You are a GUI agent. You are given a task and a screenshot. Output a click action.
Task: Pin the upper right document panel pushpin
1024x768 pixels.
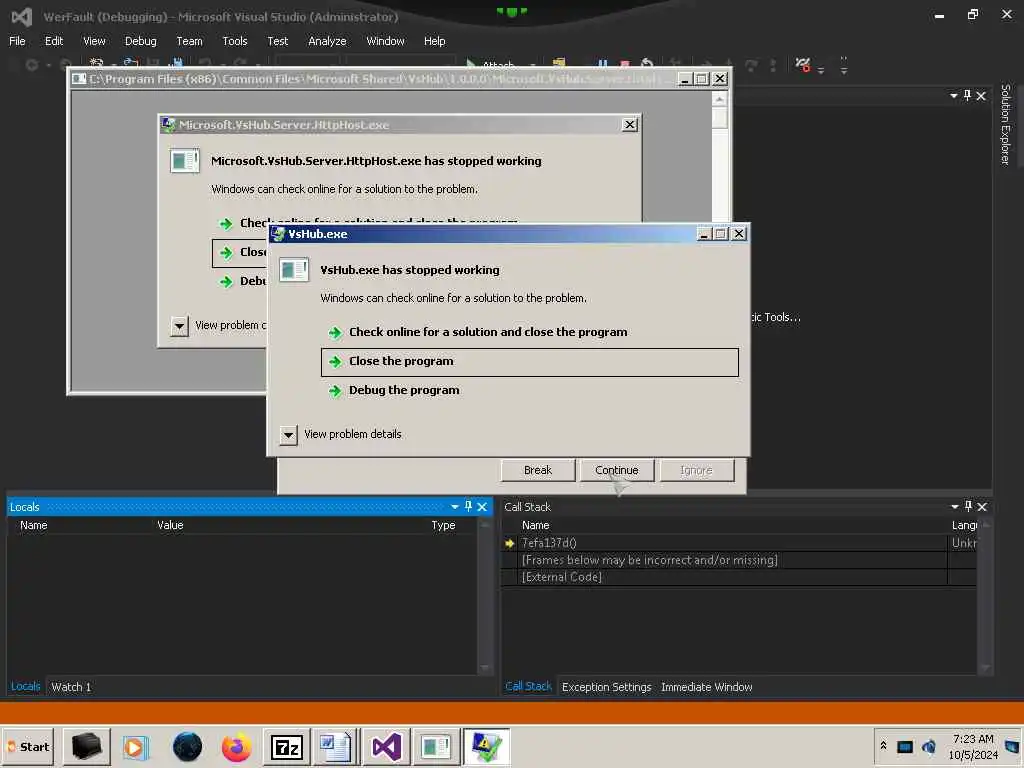point(967,95)
